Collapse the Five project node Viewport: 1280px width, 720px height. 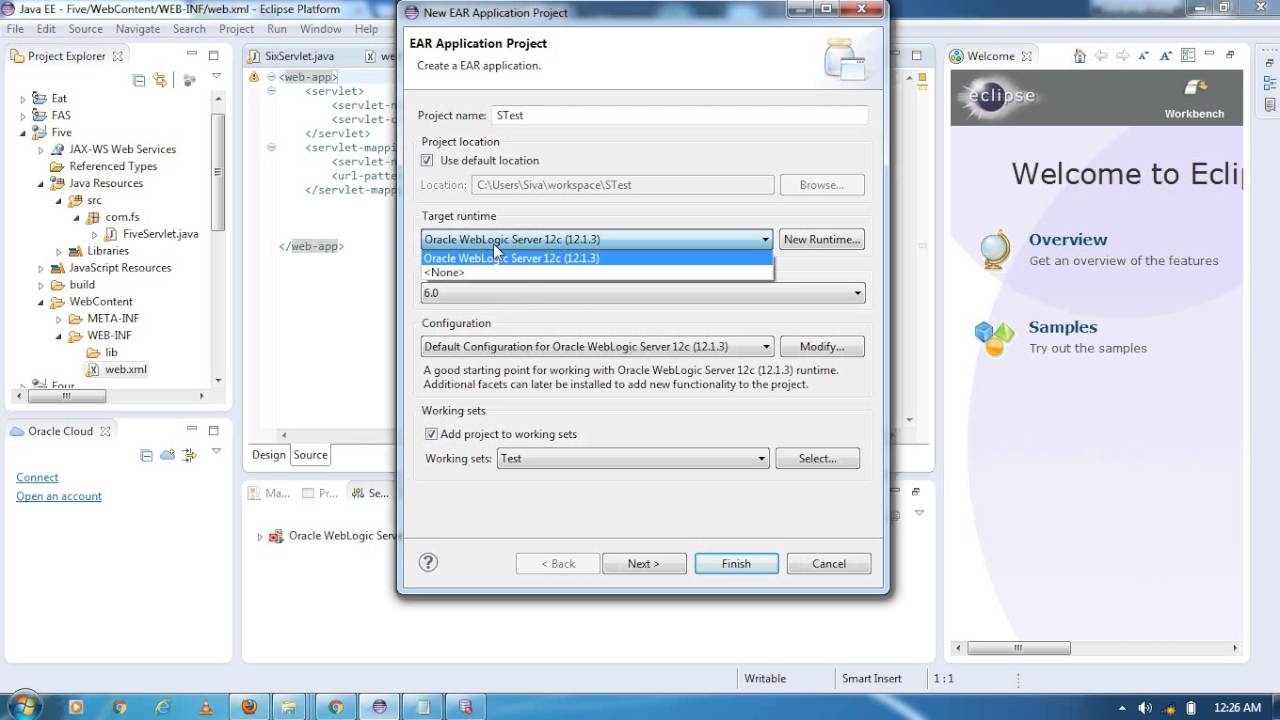tap(23, 132)
